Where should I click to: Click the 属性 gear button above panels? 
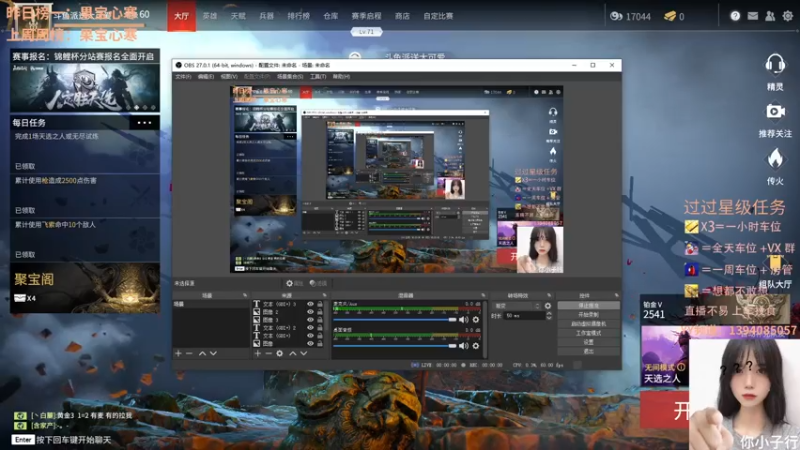point(294,283)
